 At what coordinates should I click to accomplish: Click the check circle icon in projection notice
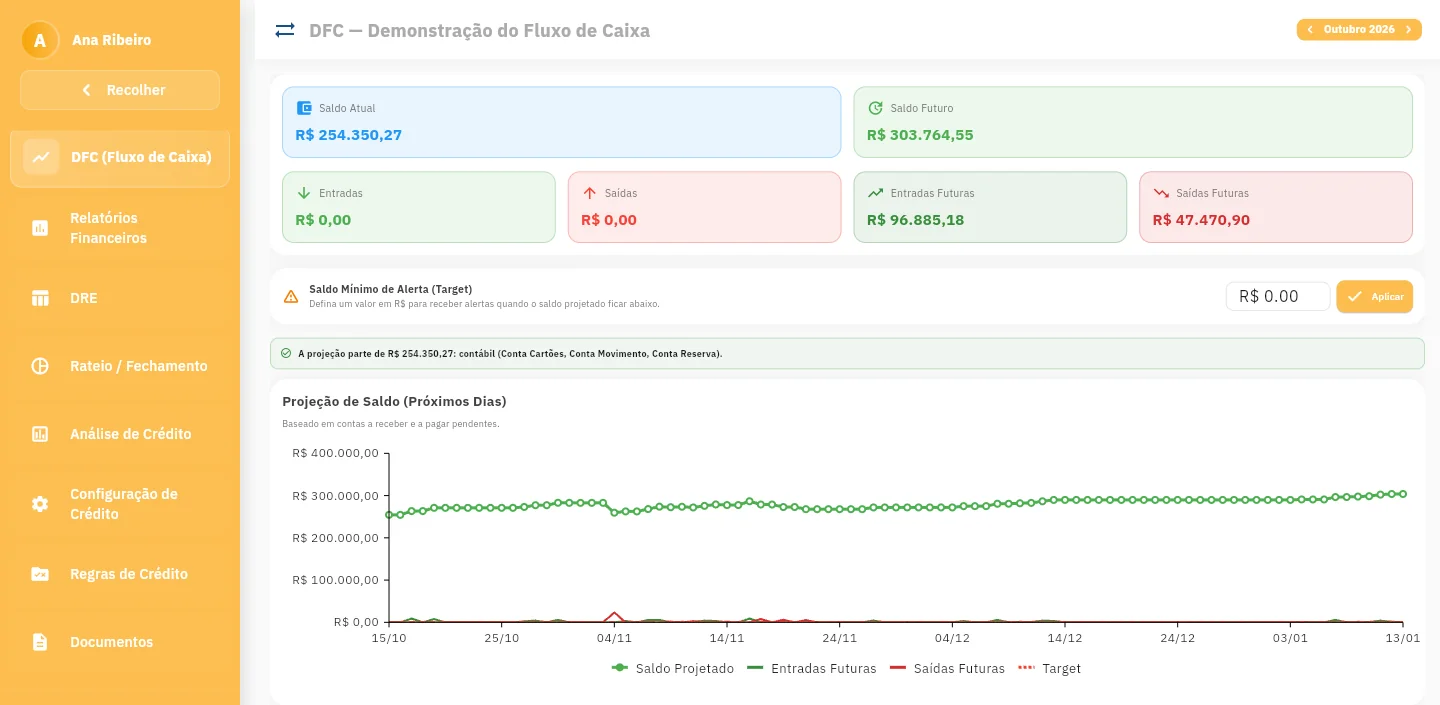pos(286,353)
